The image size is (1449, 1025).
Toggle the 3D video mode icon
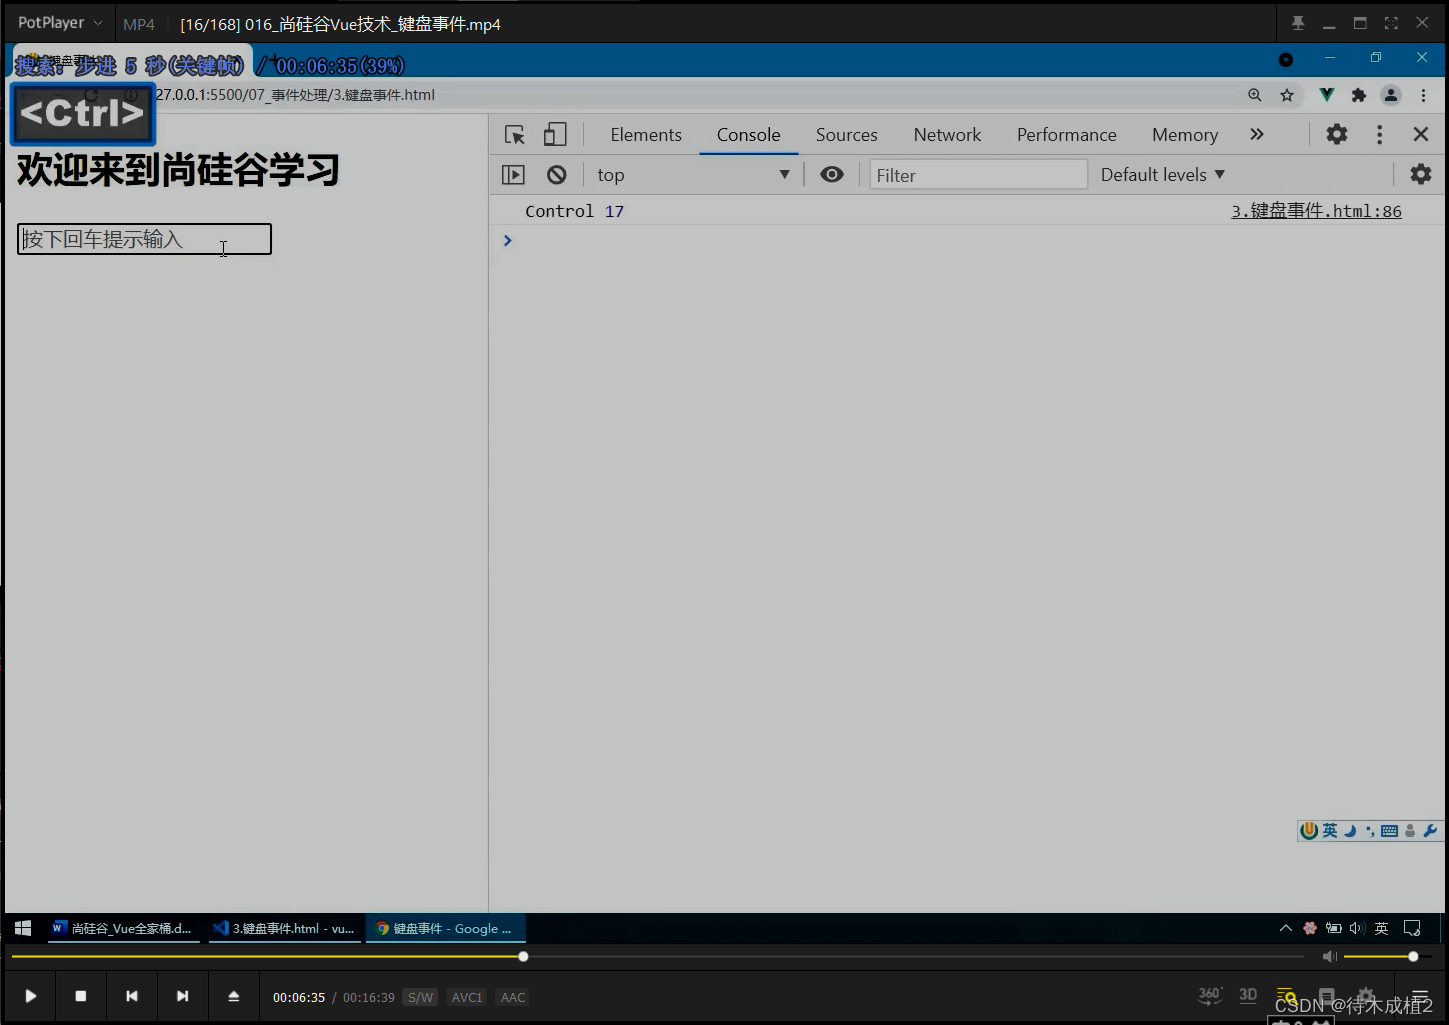coord(1248,995)
